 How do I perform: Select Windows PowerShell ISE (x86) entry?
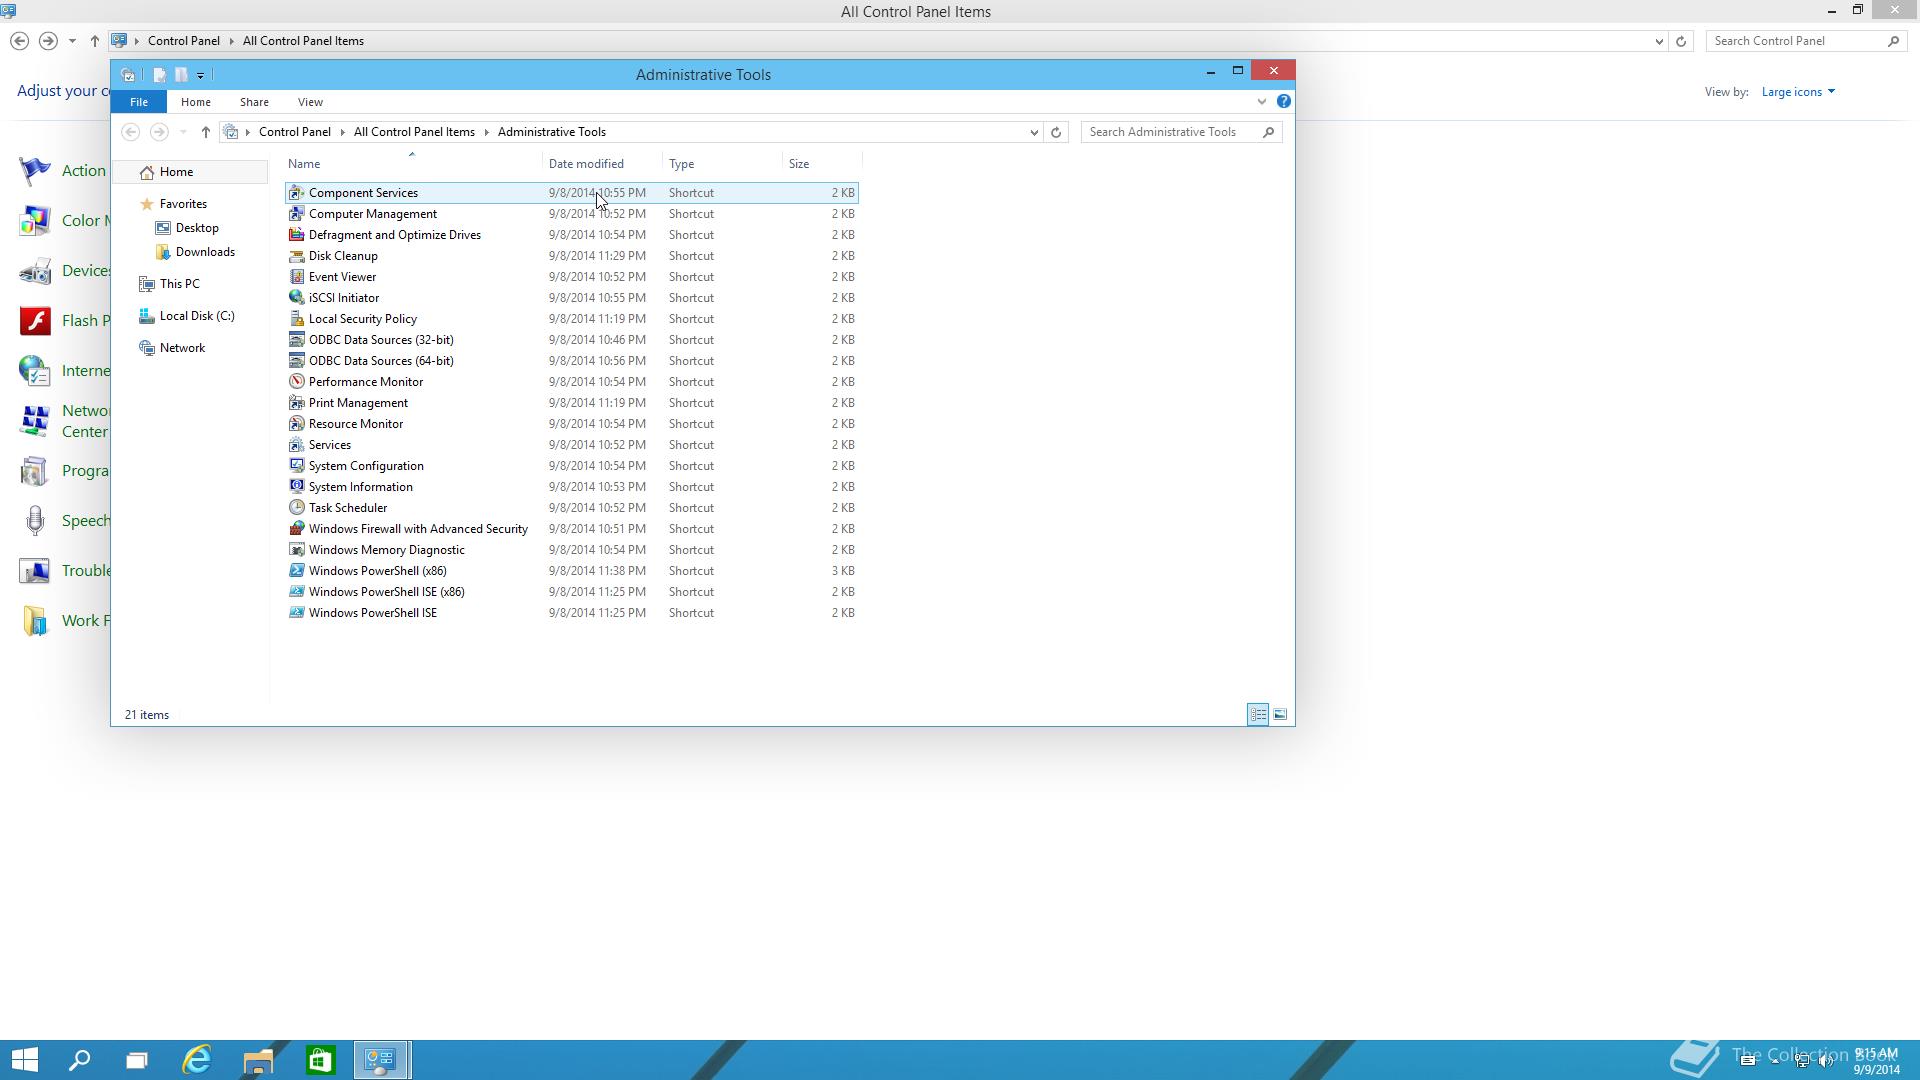point(572,592)
